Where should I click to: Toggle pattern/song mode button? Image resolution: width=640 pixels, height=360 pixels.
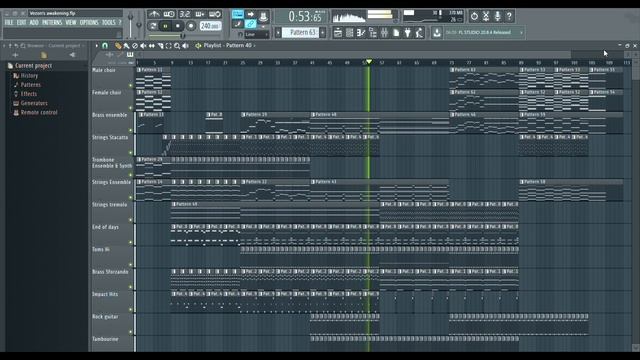[x=153, y=26]
